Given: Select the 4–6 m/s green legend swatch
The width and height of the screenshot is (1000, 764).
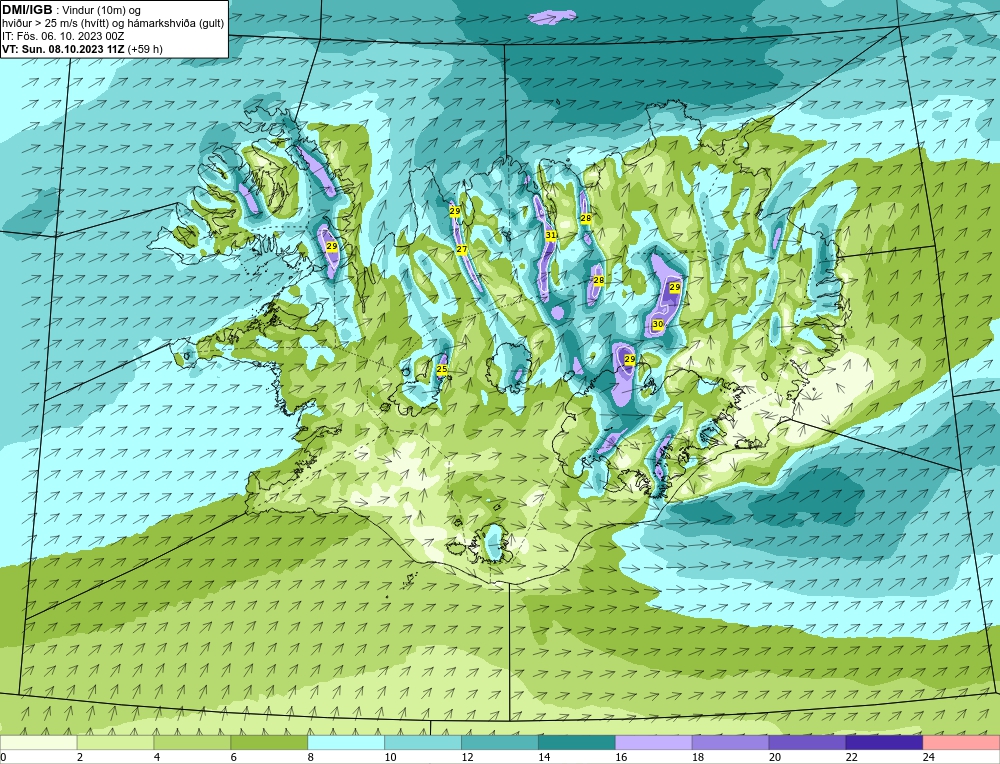Looking at the screenshot, I should (x=192, y=743).
